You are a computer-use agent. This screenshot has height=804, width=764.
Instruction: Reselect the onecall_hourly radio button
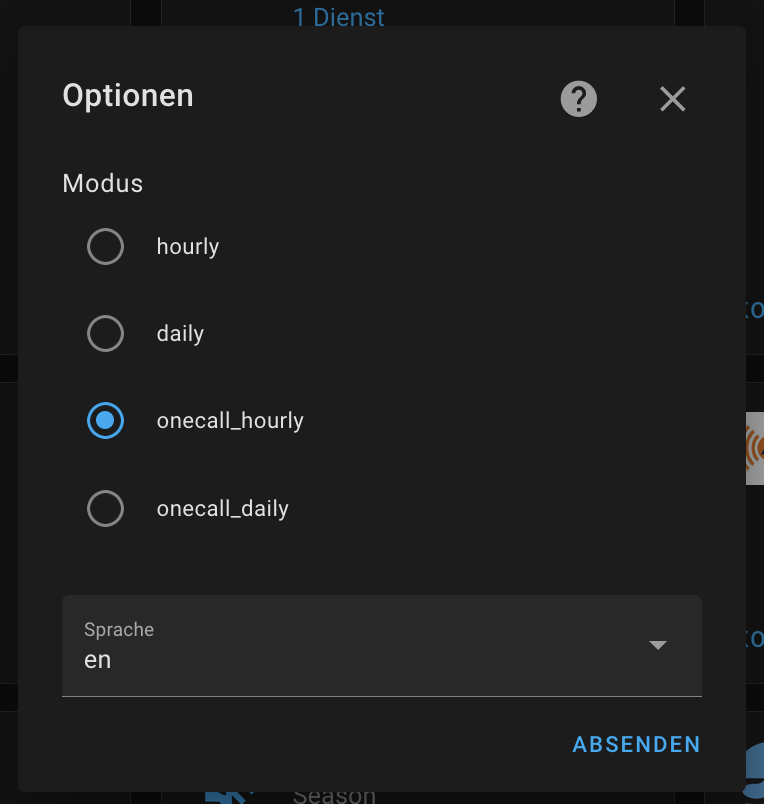(x=105, y=420)
